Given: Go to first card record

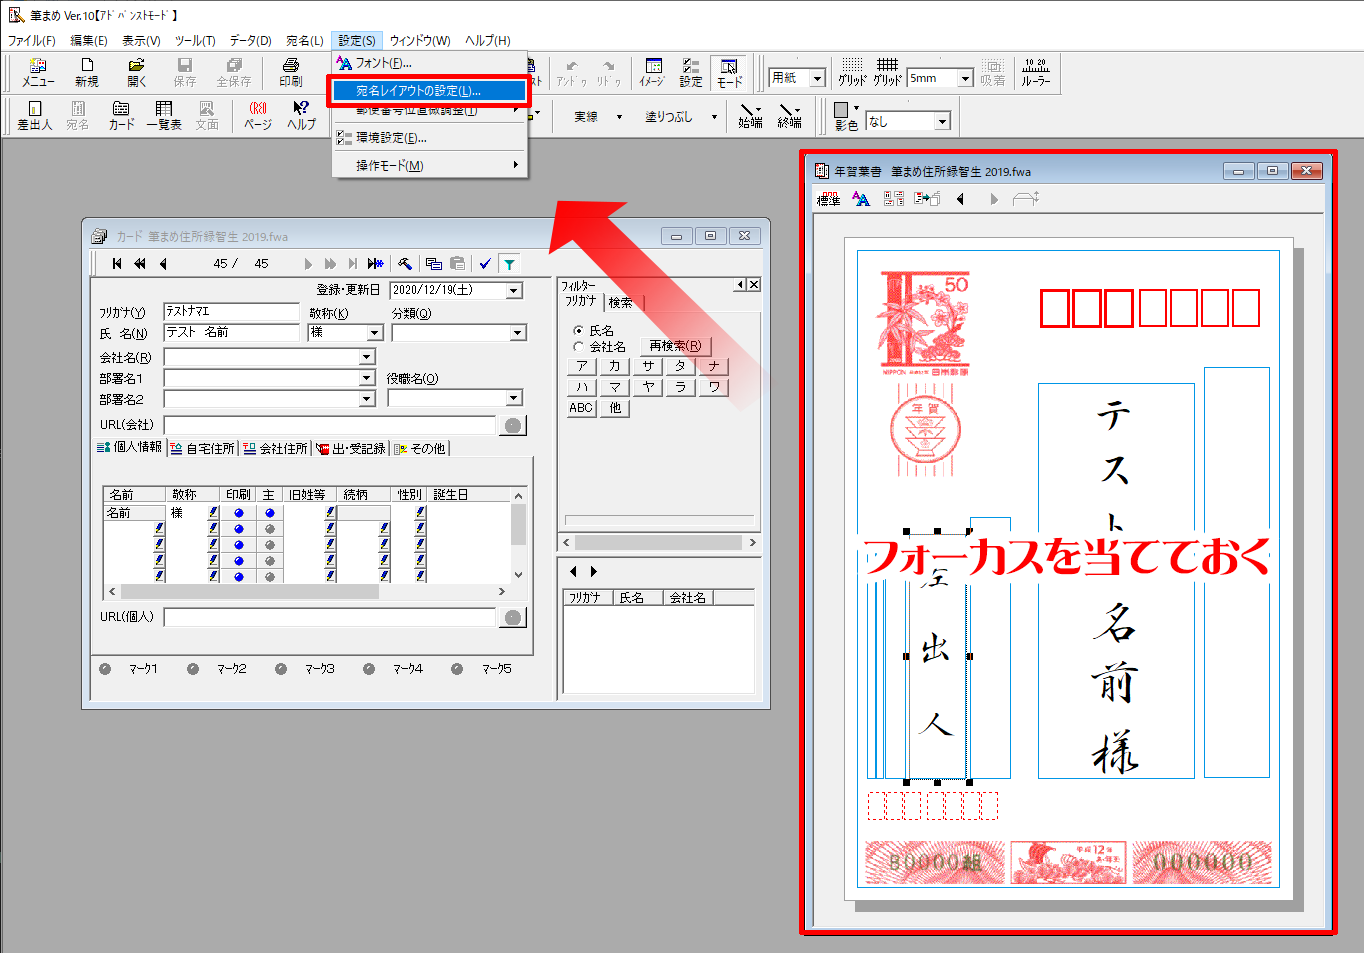Looking at the screenshot, I should pos(117,264).
